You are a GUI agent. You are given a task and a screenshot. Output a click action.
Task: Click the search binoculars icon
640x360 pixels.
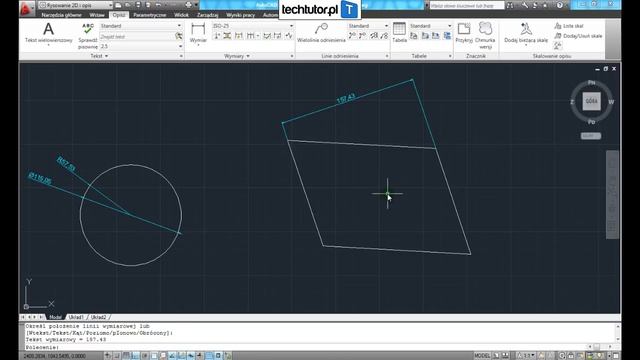click(510, 5)
